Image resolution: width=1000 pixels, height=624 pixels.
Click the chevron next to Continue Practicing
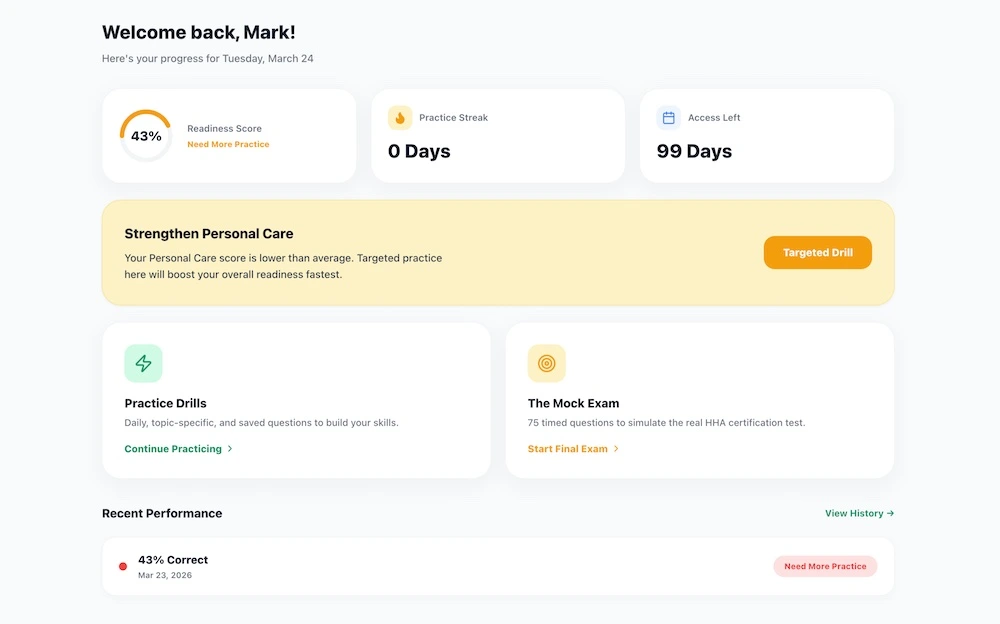(230, 449)
